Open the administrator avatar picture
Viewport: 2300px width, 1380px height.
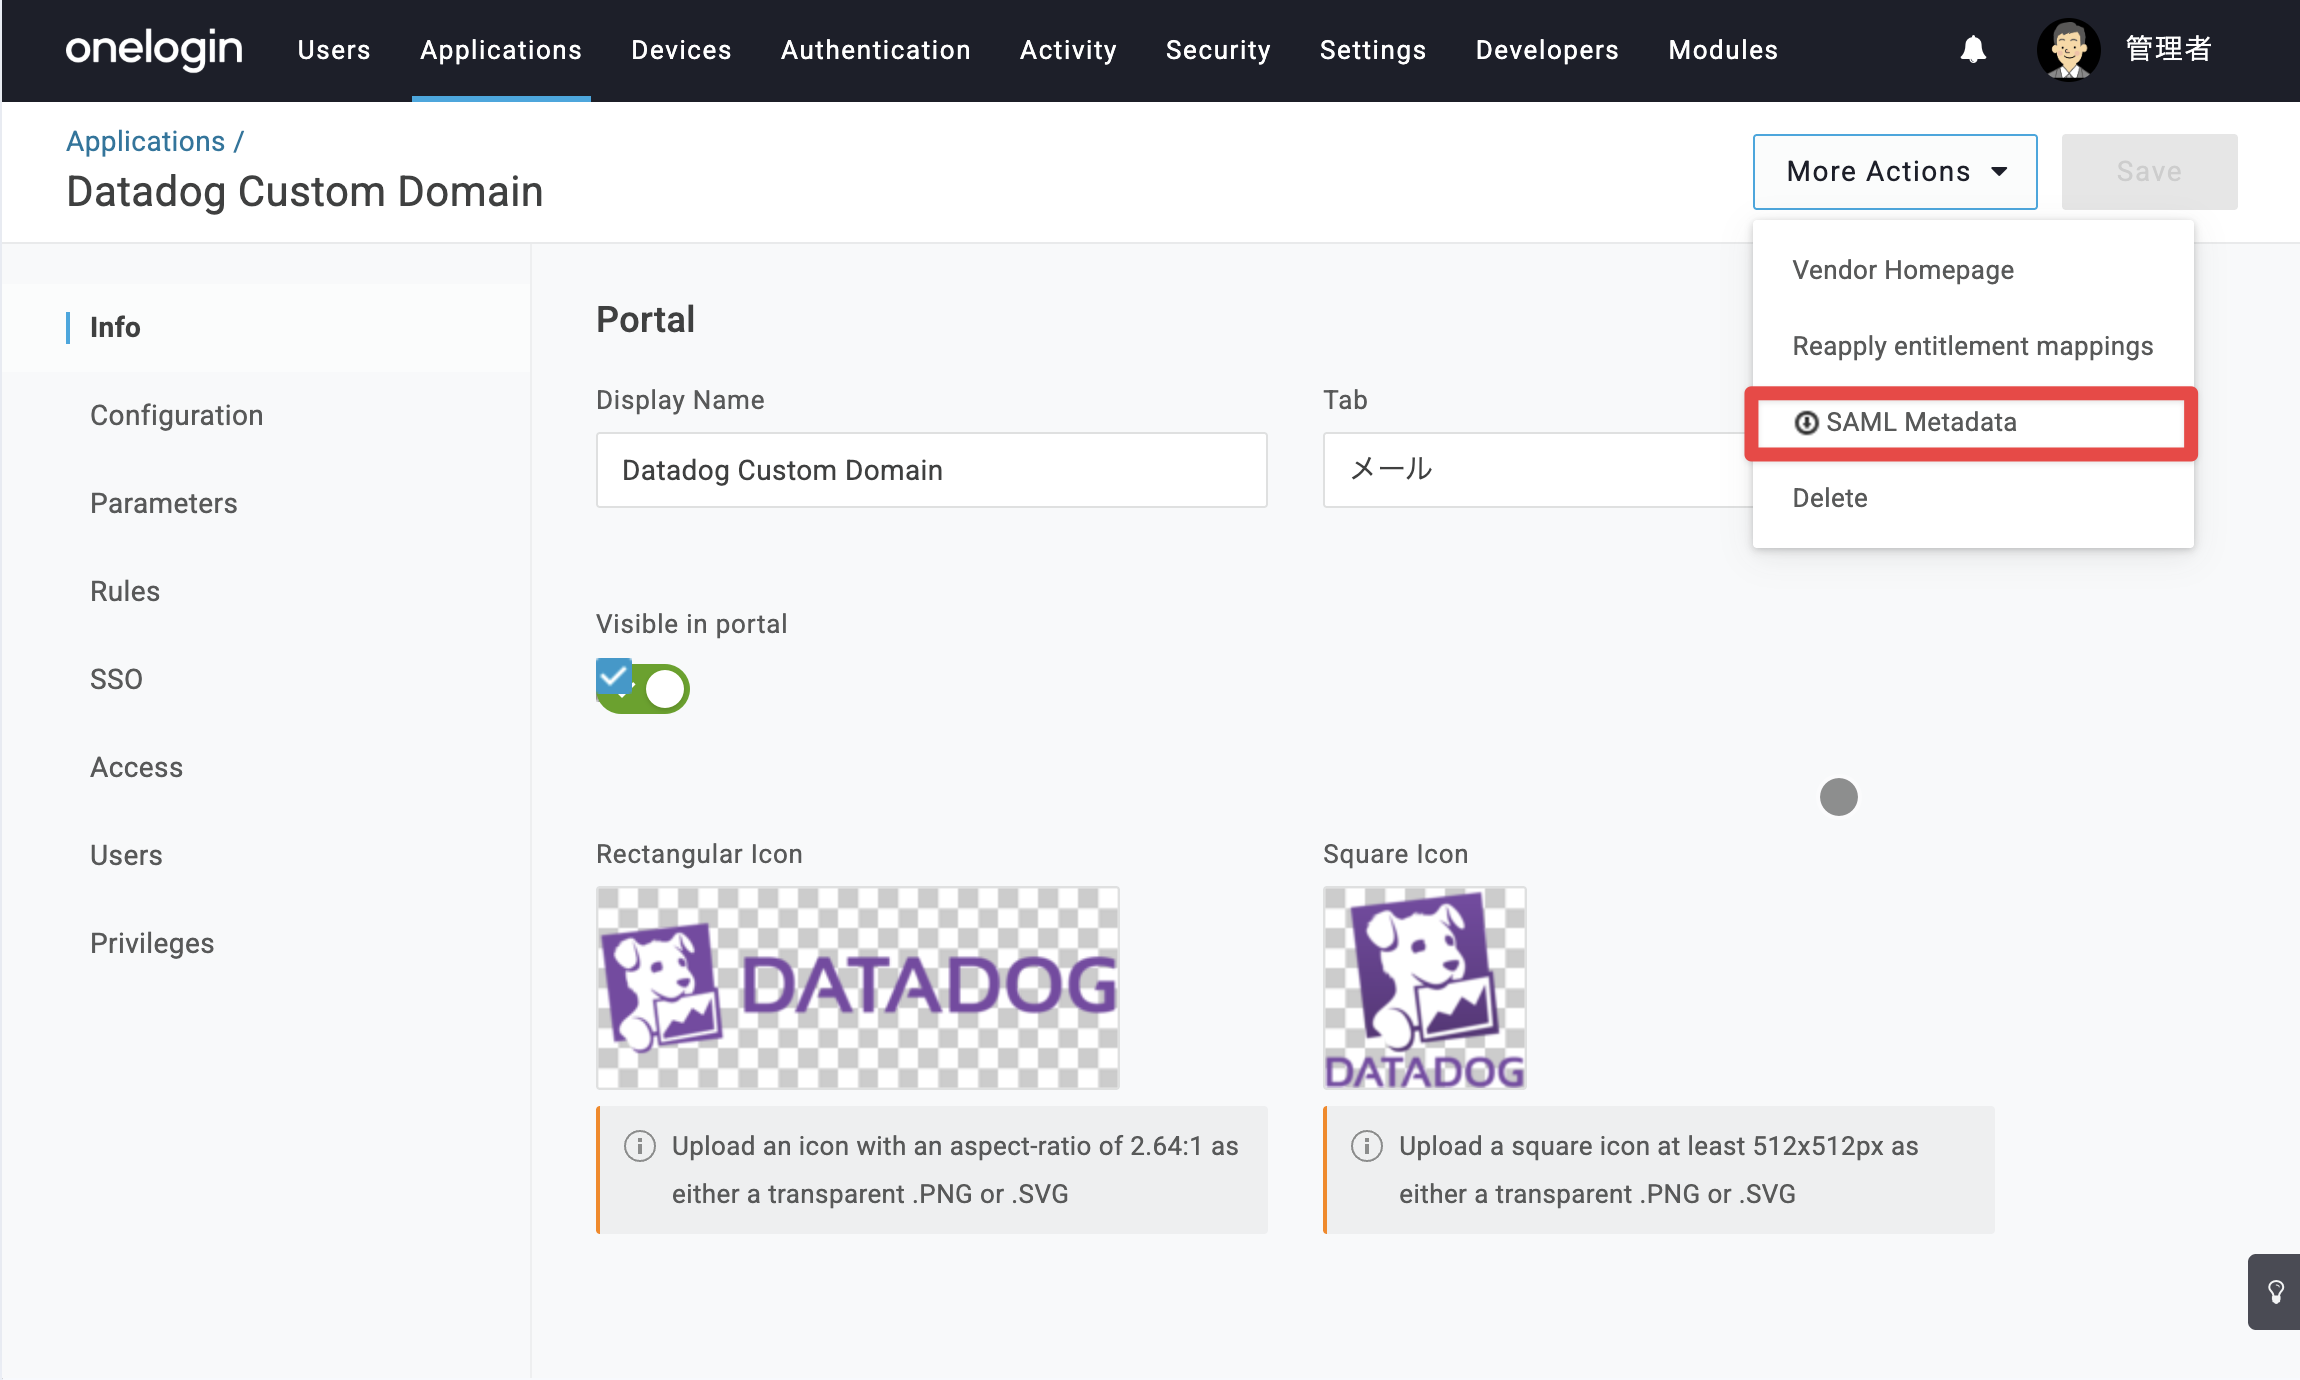tap(2068, 49)
